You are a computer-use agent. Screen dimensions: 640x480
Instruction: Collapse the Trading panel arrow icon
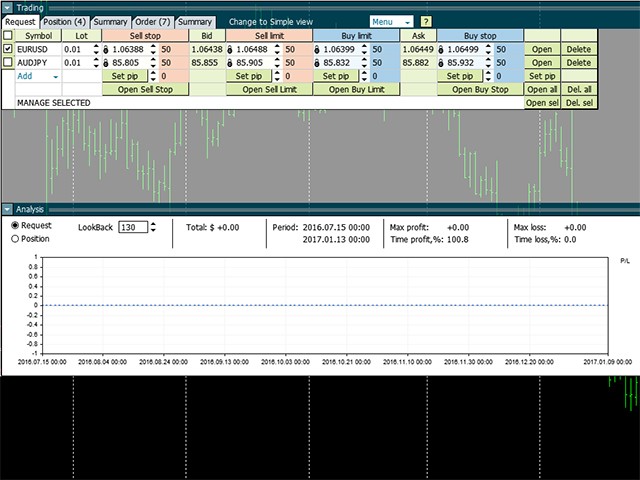(x=8, y=7)
